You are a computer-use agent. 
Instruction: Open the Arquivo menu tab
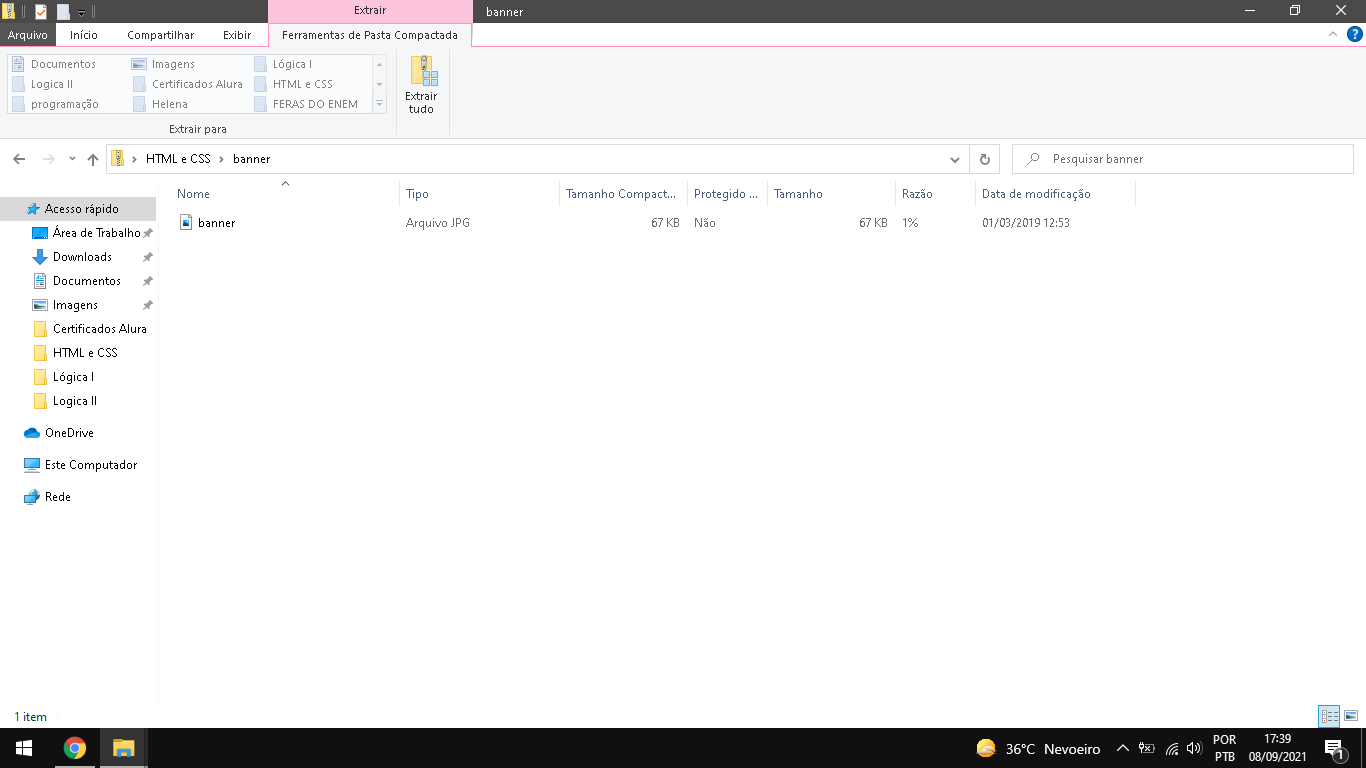click(x=28, y=35)
